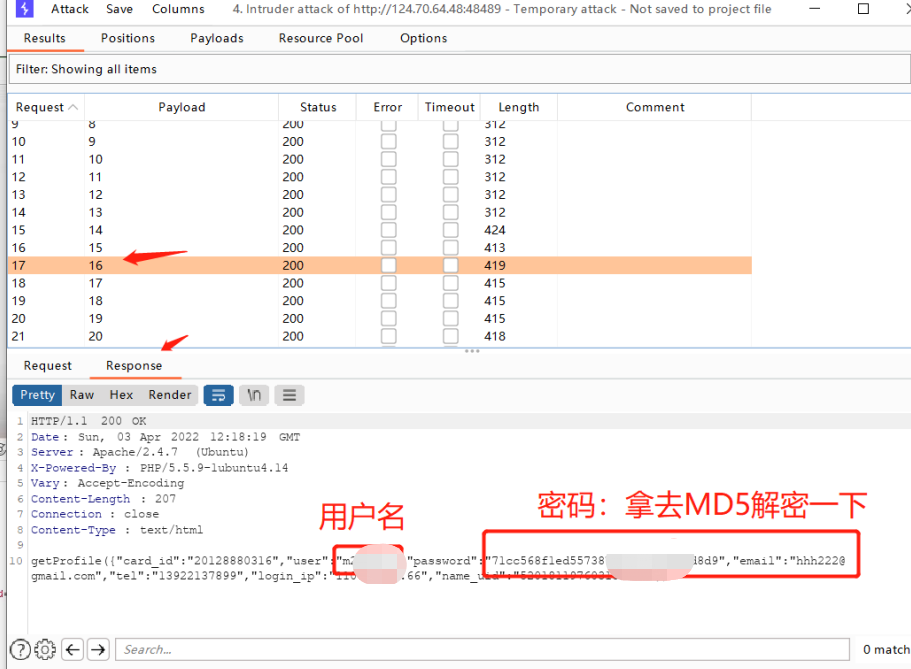Screen dimensions: 911x669
Task: Open the Response message tab
Action: (134, 366)
